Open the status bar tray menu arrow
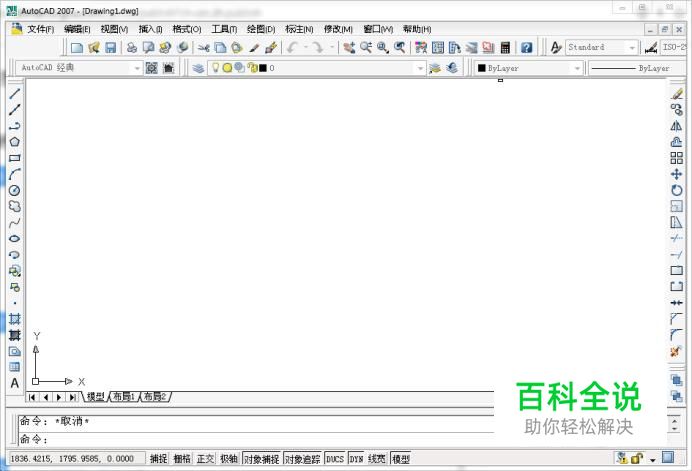Image resolution: width=692 pixels, height=471 pixels. (x=652, y=460)
